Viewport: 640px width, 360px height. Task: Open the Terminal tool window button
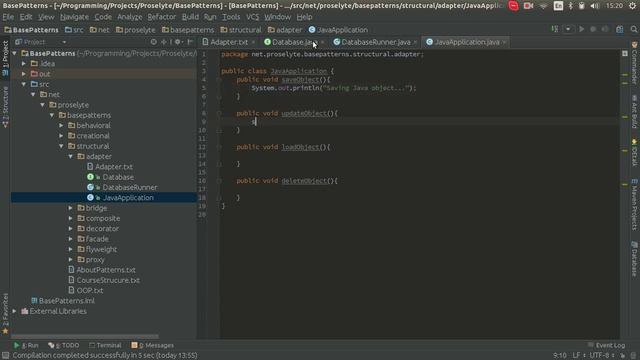pos(105,345)
